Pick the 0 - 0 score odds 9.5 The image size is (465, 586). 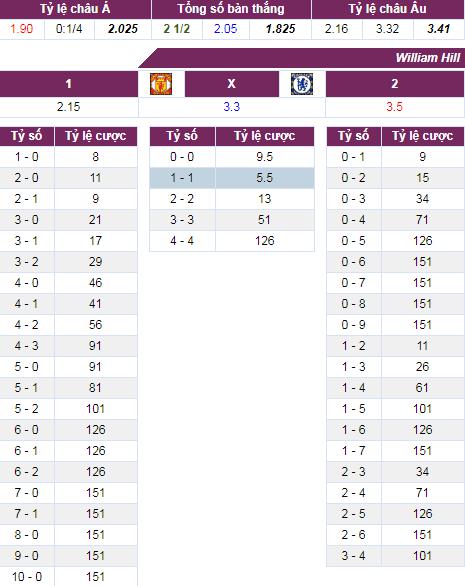tap(265, 157)
